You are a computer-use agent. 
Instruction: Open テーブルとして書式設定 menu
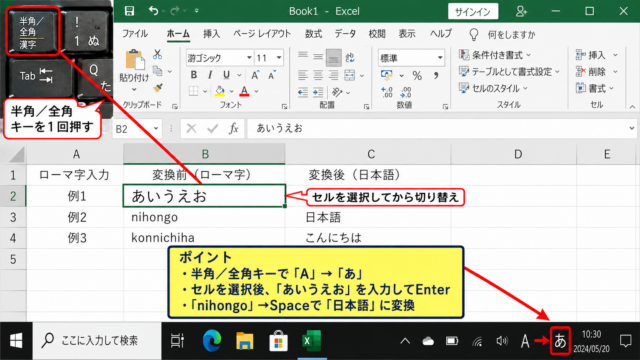(x=509, y=71)
